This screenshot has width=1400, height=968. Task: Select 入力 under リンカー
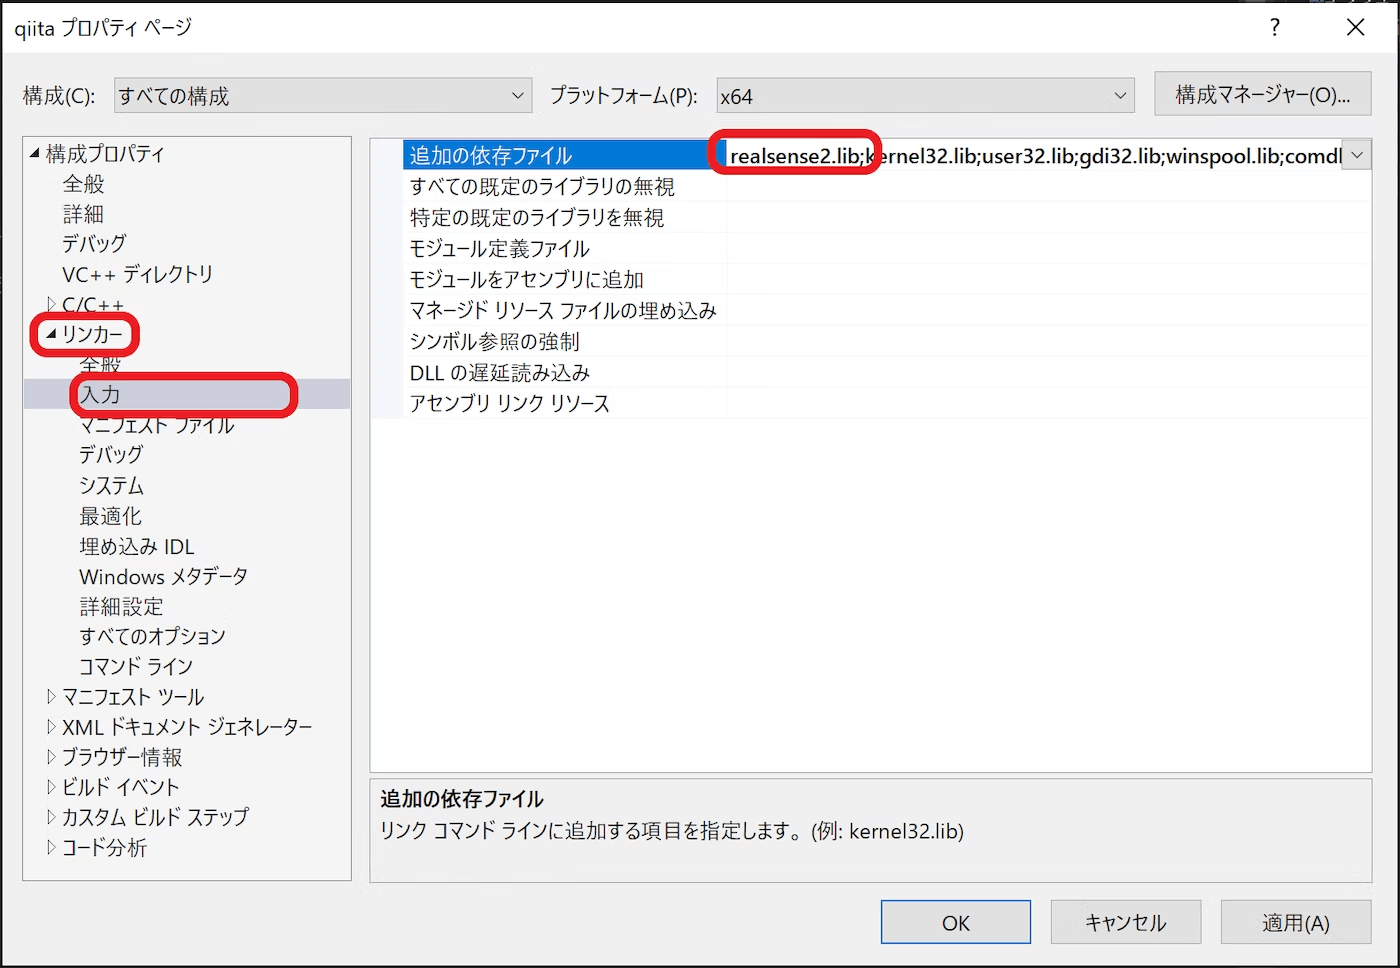[100, 395]
